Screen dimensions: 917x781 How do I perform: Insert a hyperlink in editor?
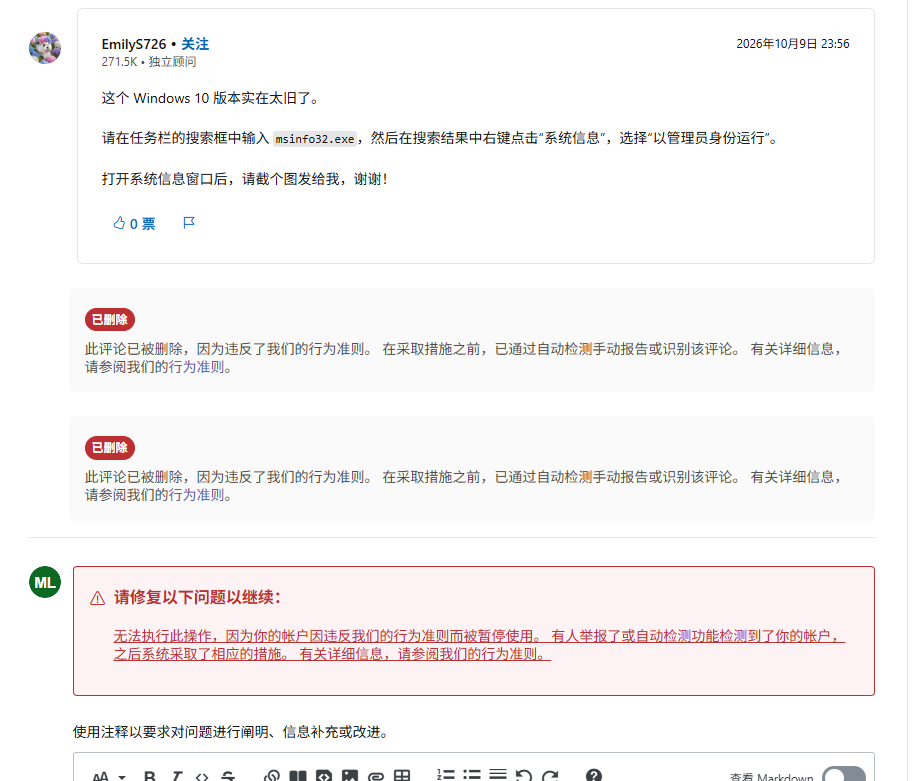click(272, 776)
